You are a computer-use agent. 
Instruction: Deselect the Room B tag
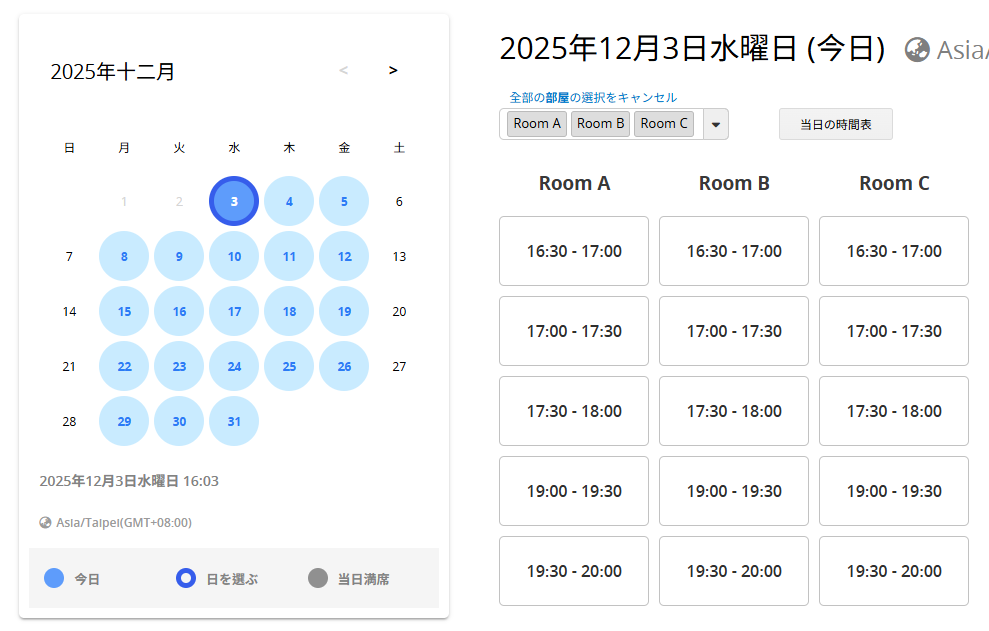point(600,124)
